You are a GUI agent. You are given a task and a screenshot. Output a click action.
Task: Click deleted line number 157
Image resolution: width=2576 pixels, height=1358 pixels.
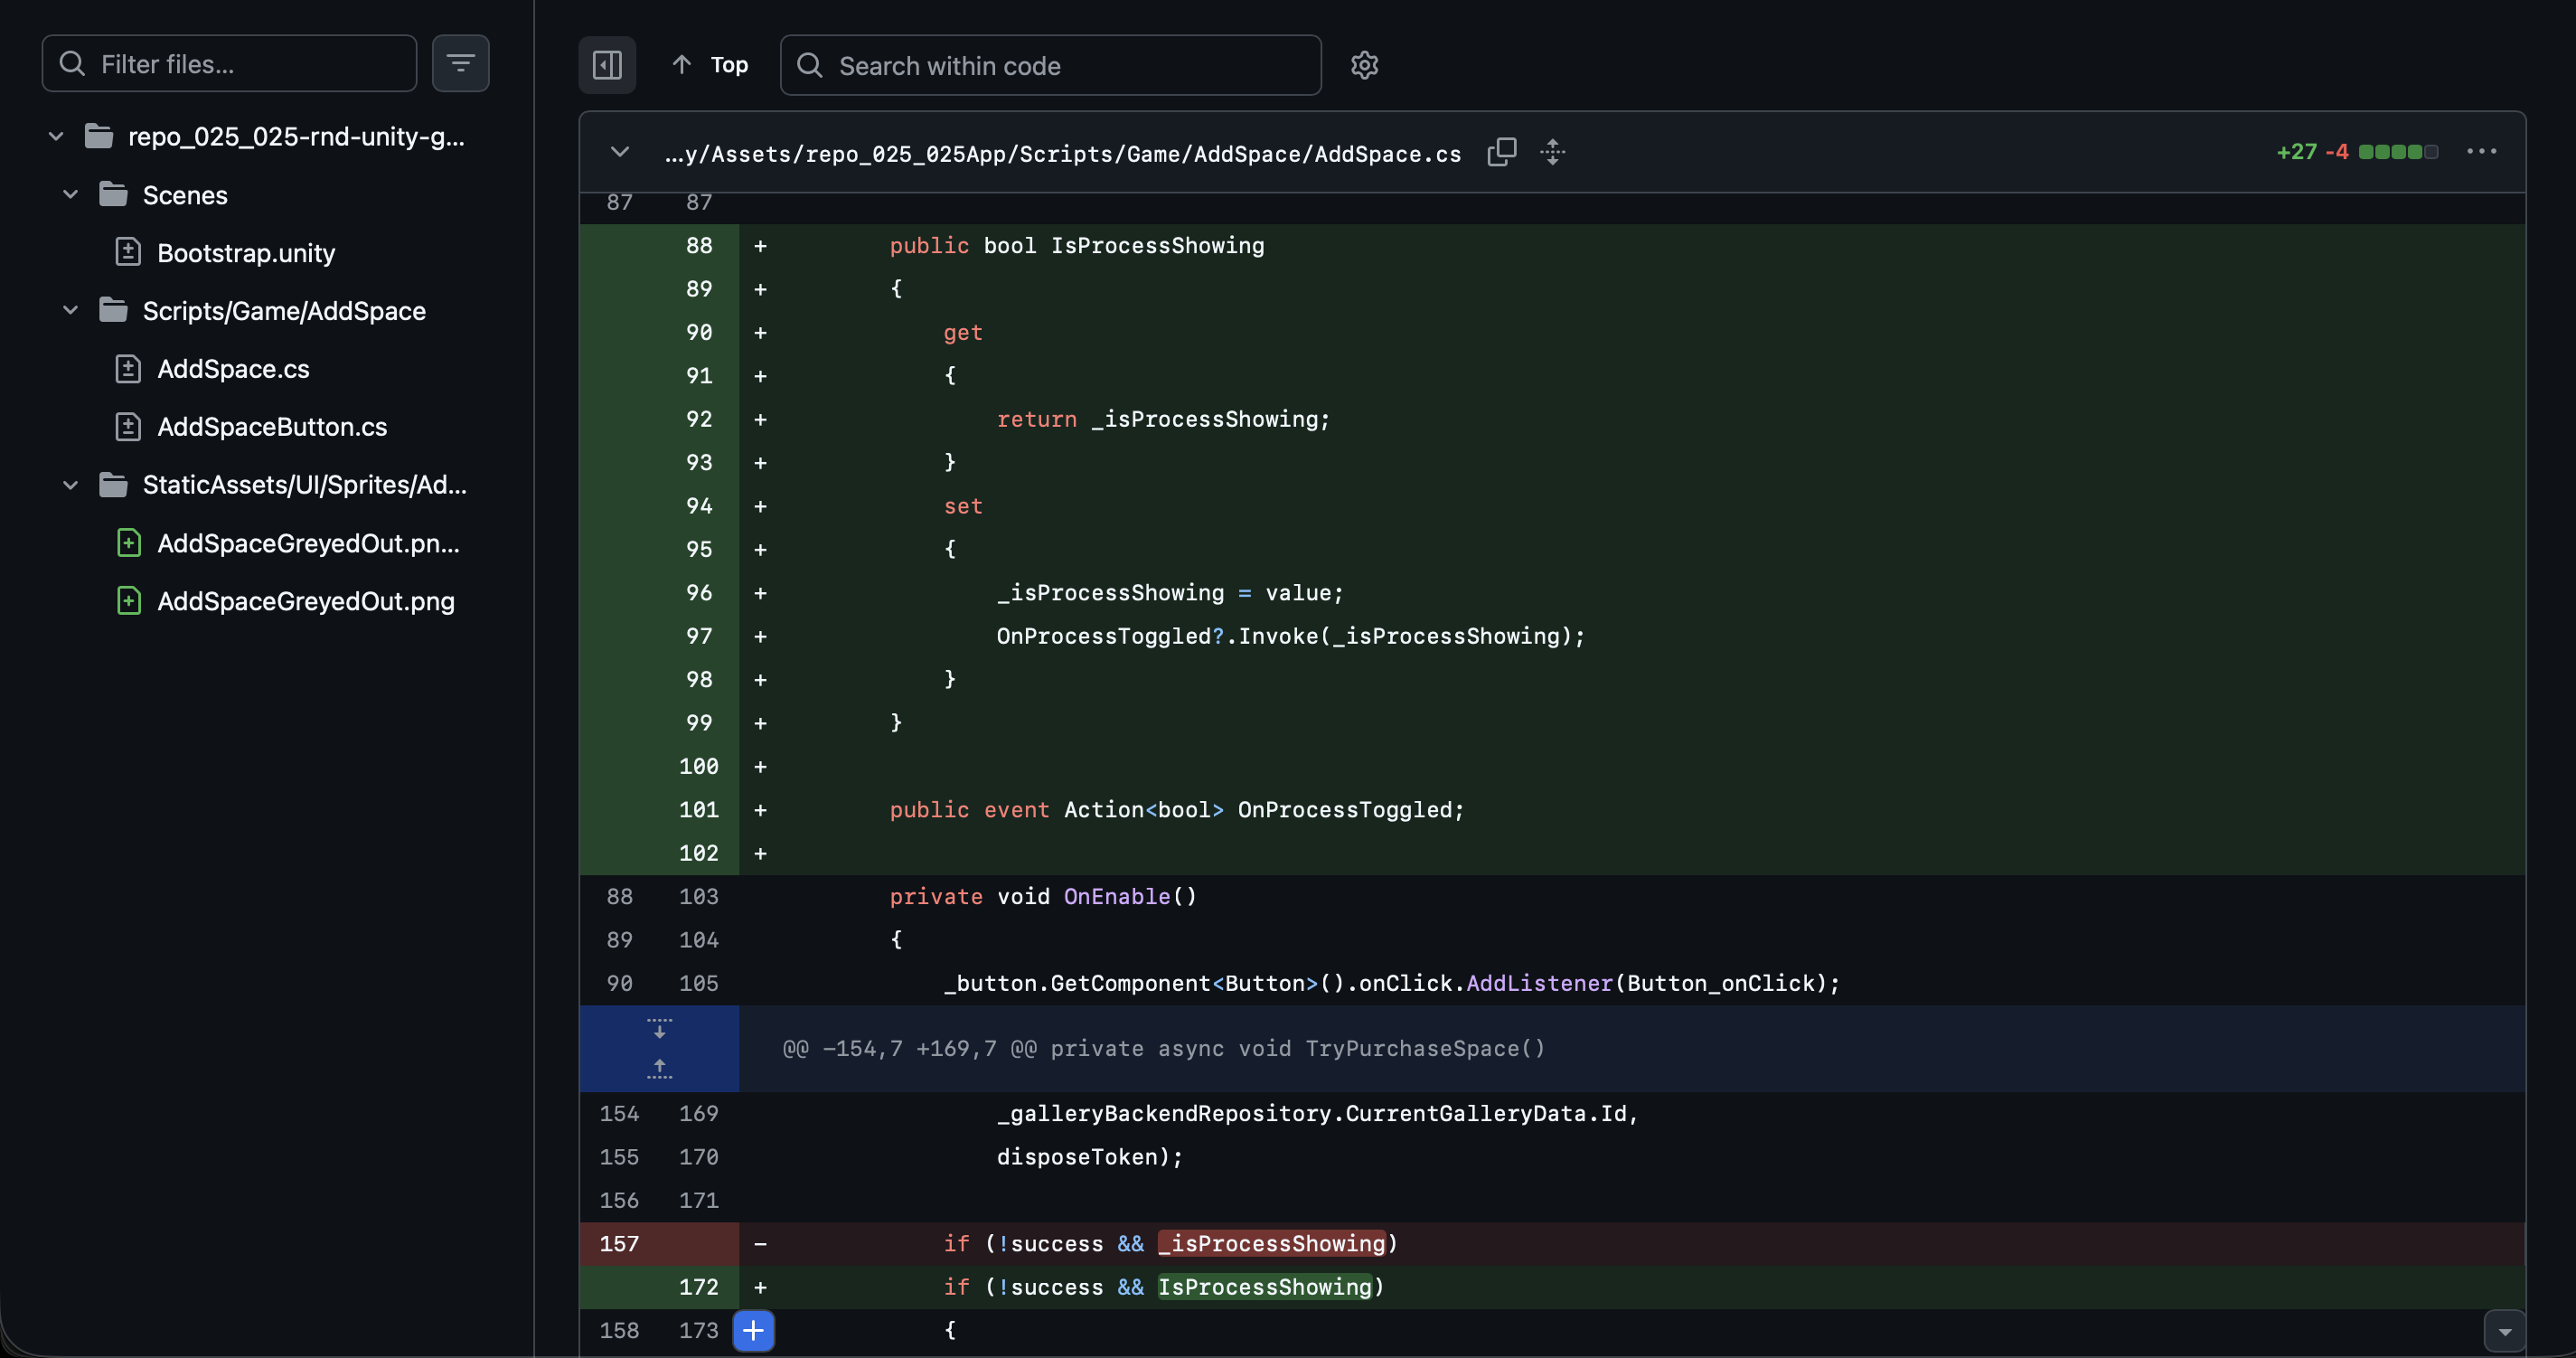[x=619, y=1244]
